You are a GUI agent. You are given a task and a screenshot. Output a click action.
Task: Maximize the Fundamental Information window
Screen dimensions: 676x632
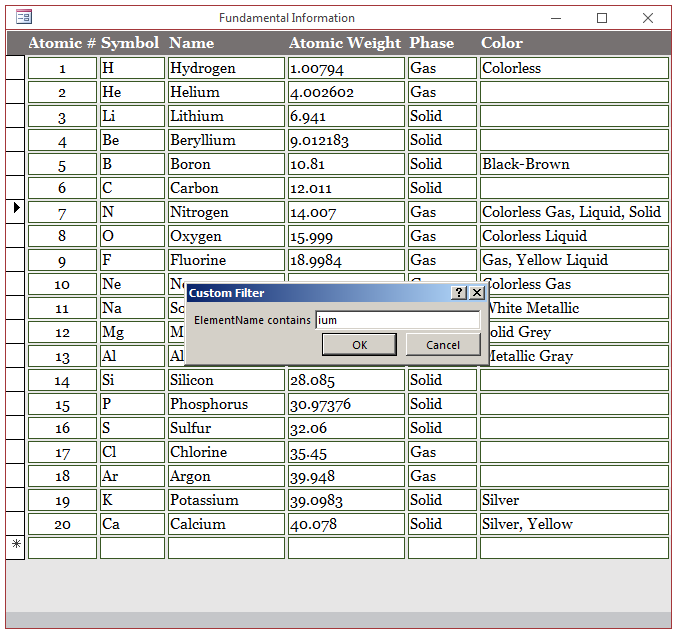[602, 18]
